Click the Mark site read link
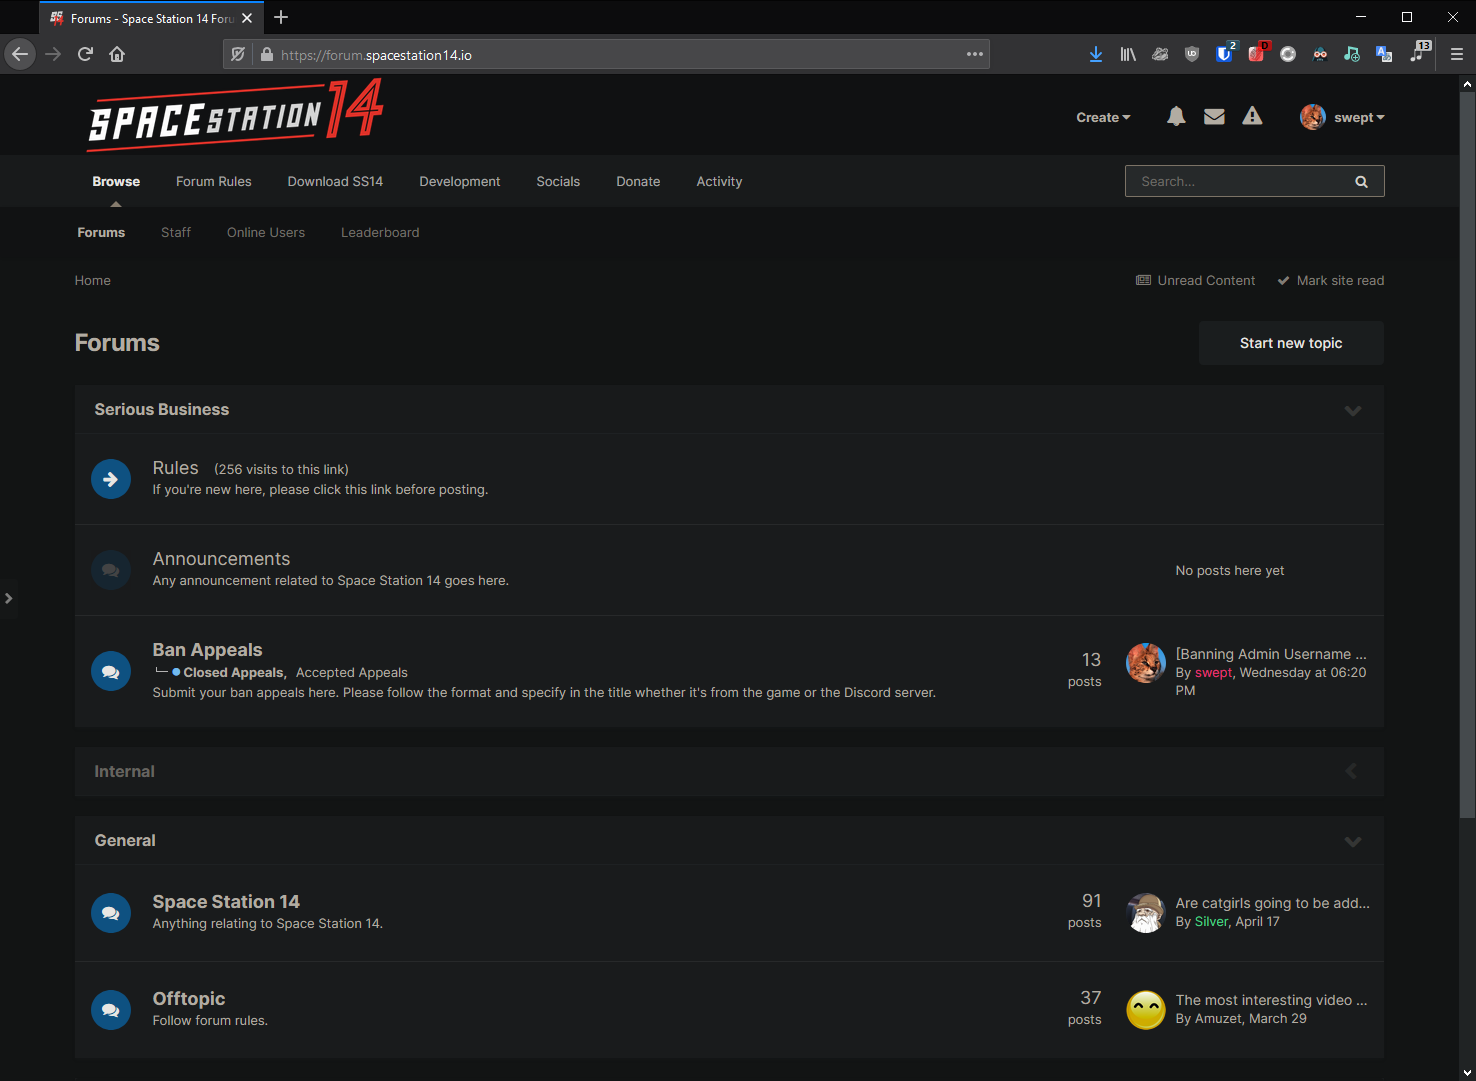This screenshot has width=1476, height=1081. [1339, 281]
